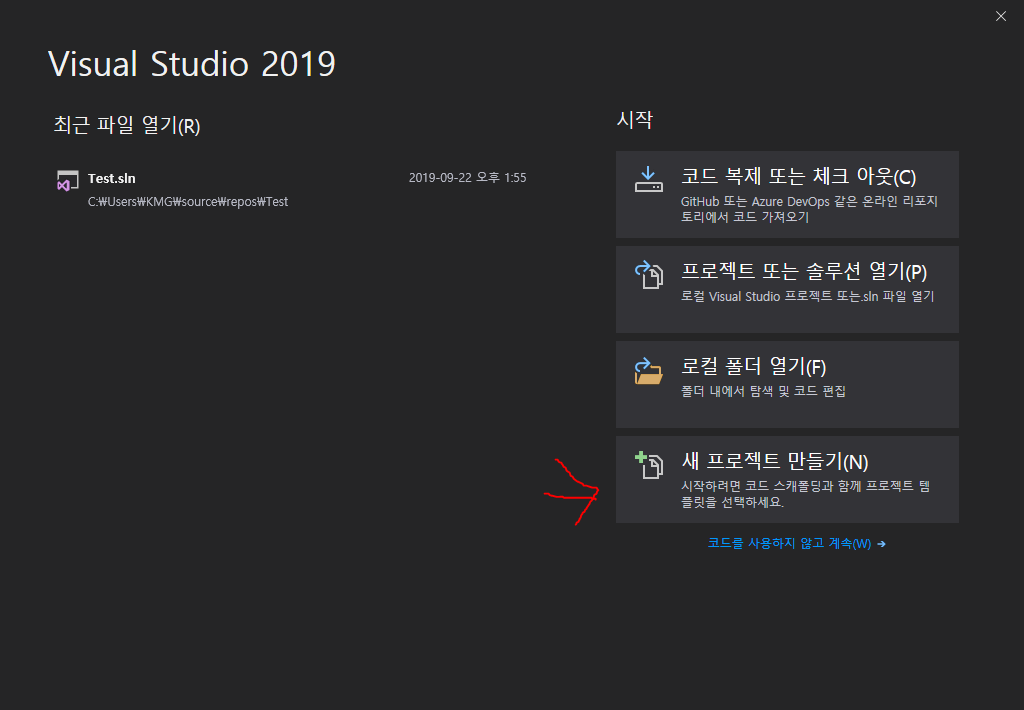
Task: Click the open project or solution icon
Action: coord(648,274)
